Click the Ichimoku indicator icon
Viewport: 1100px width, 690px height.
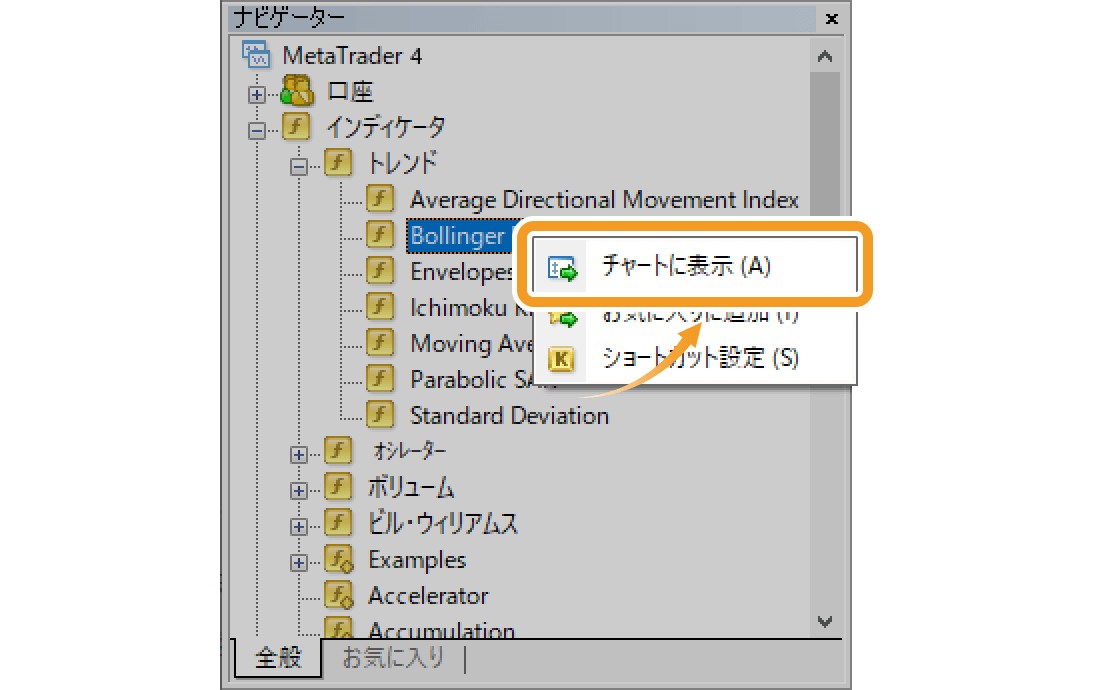[380, 306]
